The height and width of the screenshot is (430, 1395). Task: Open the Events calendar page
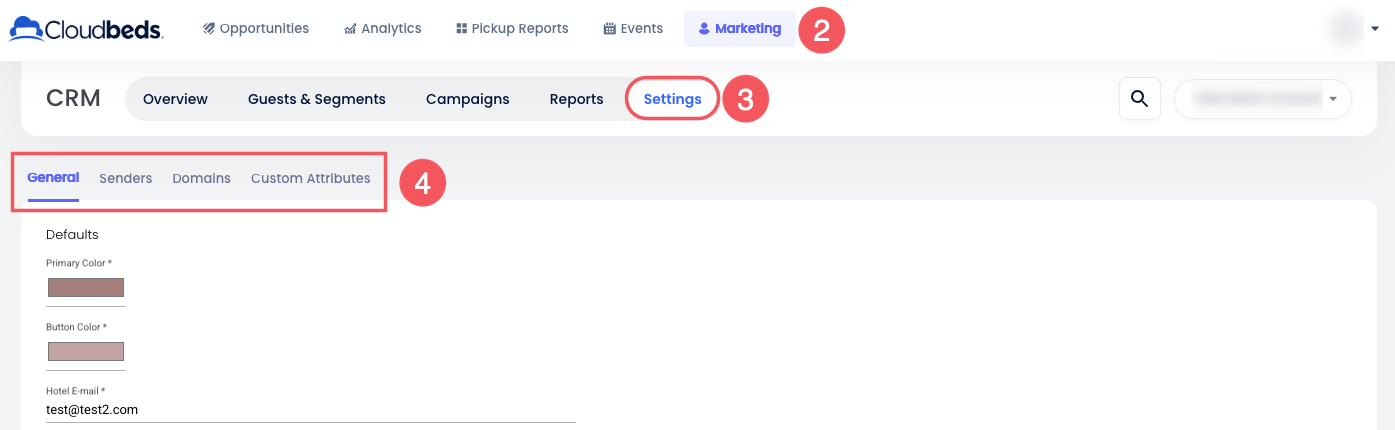(x=633, y=29)
